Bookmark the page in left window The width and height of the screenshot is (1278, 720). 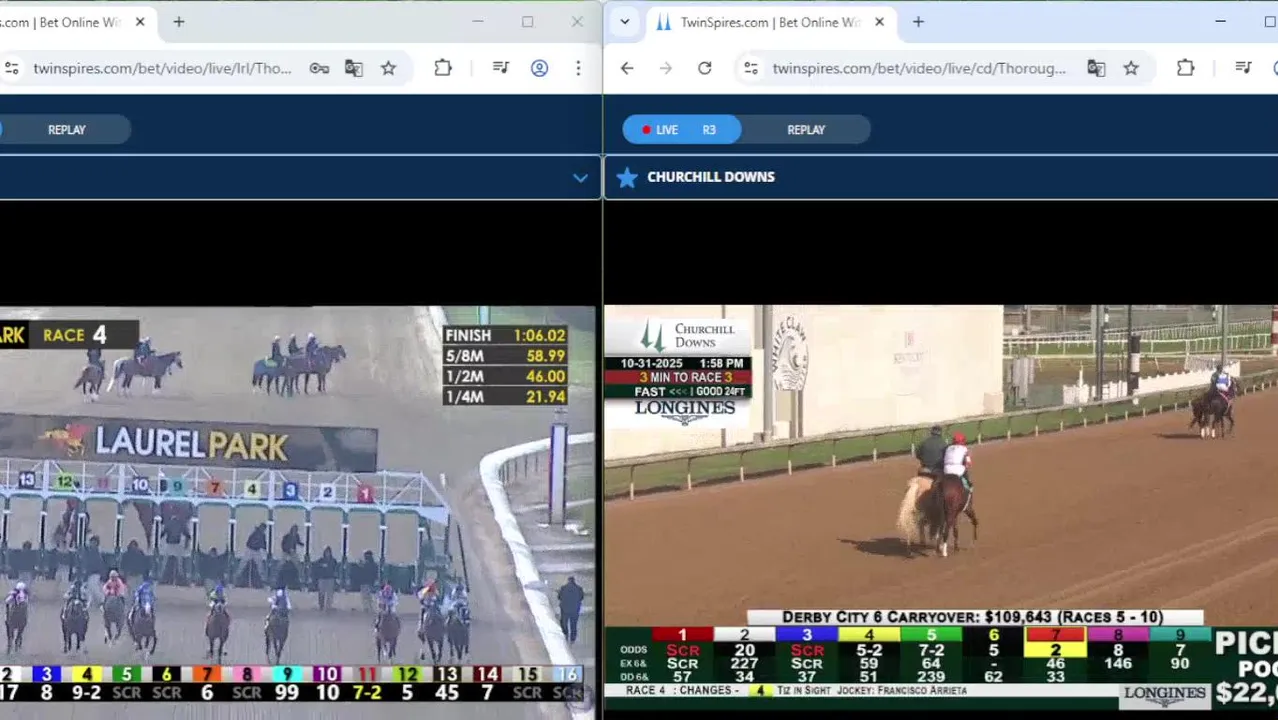pyautogui.click(x=389, y=68)
